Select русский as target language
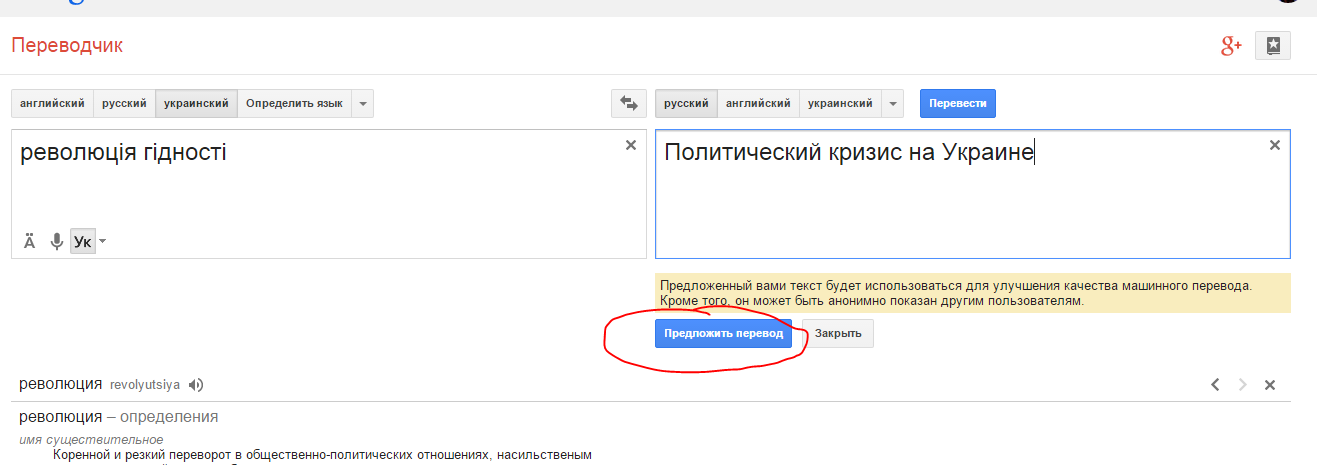Image resolution: width=1317 pixels, height=465 pixels. (686, 103)
